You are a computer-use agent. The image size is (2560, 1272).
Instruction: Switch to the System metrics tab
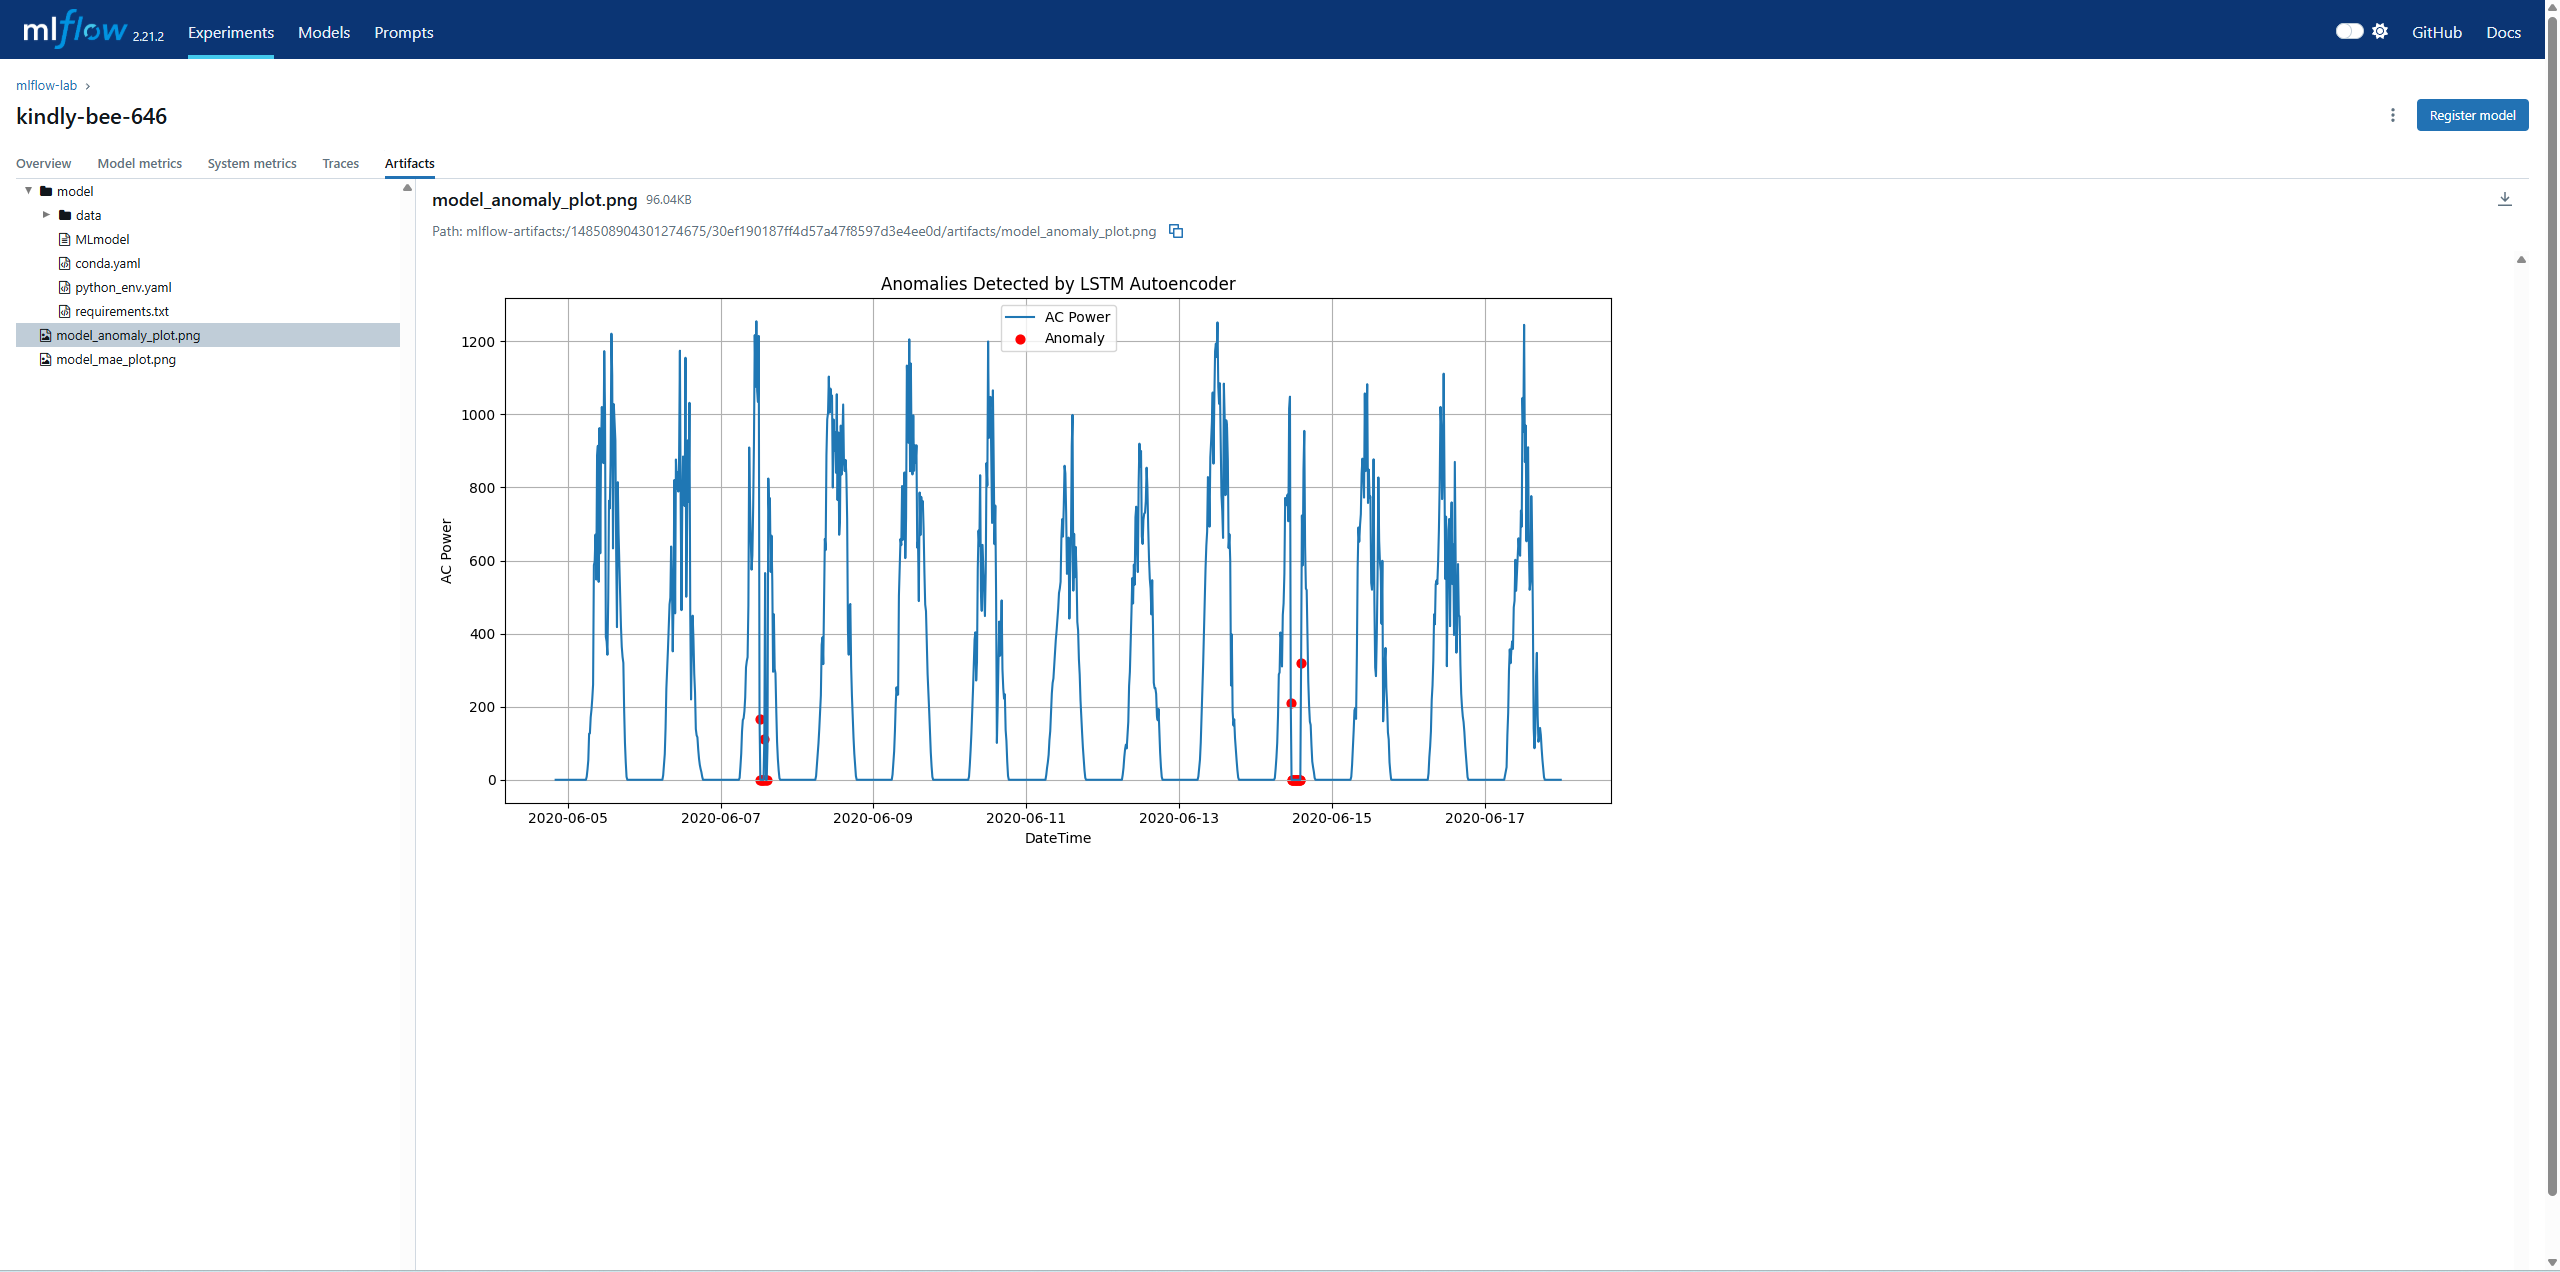pyautogui.click(x=252, y=163)
